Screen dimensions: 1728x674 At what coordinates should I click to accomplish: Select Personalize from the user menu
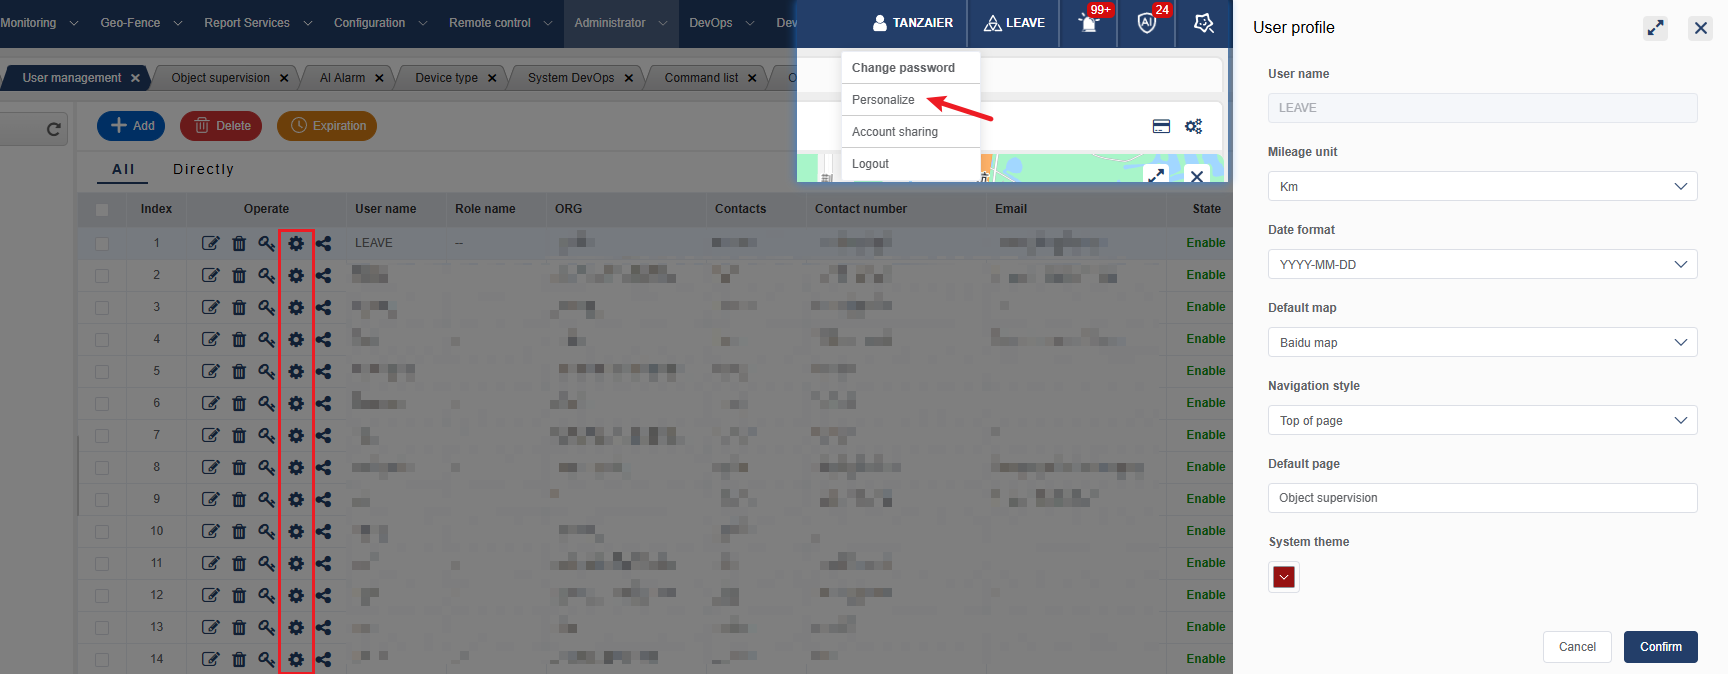click(x=883, y=100)
